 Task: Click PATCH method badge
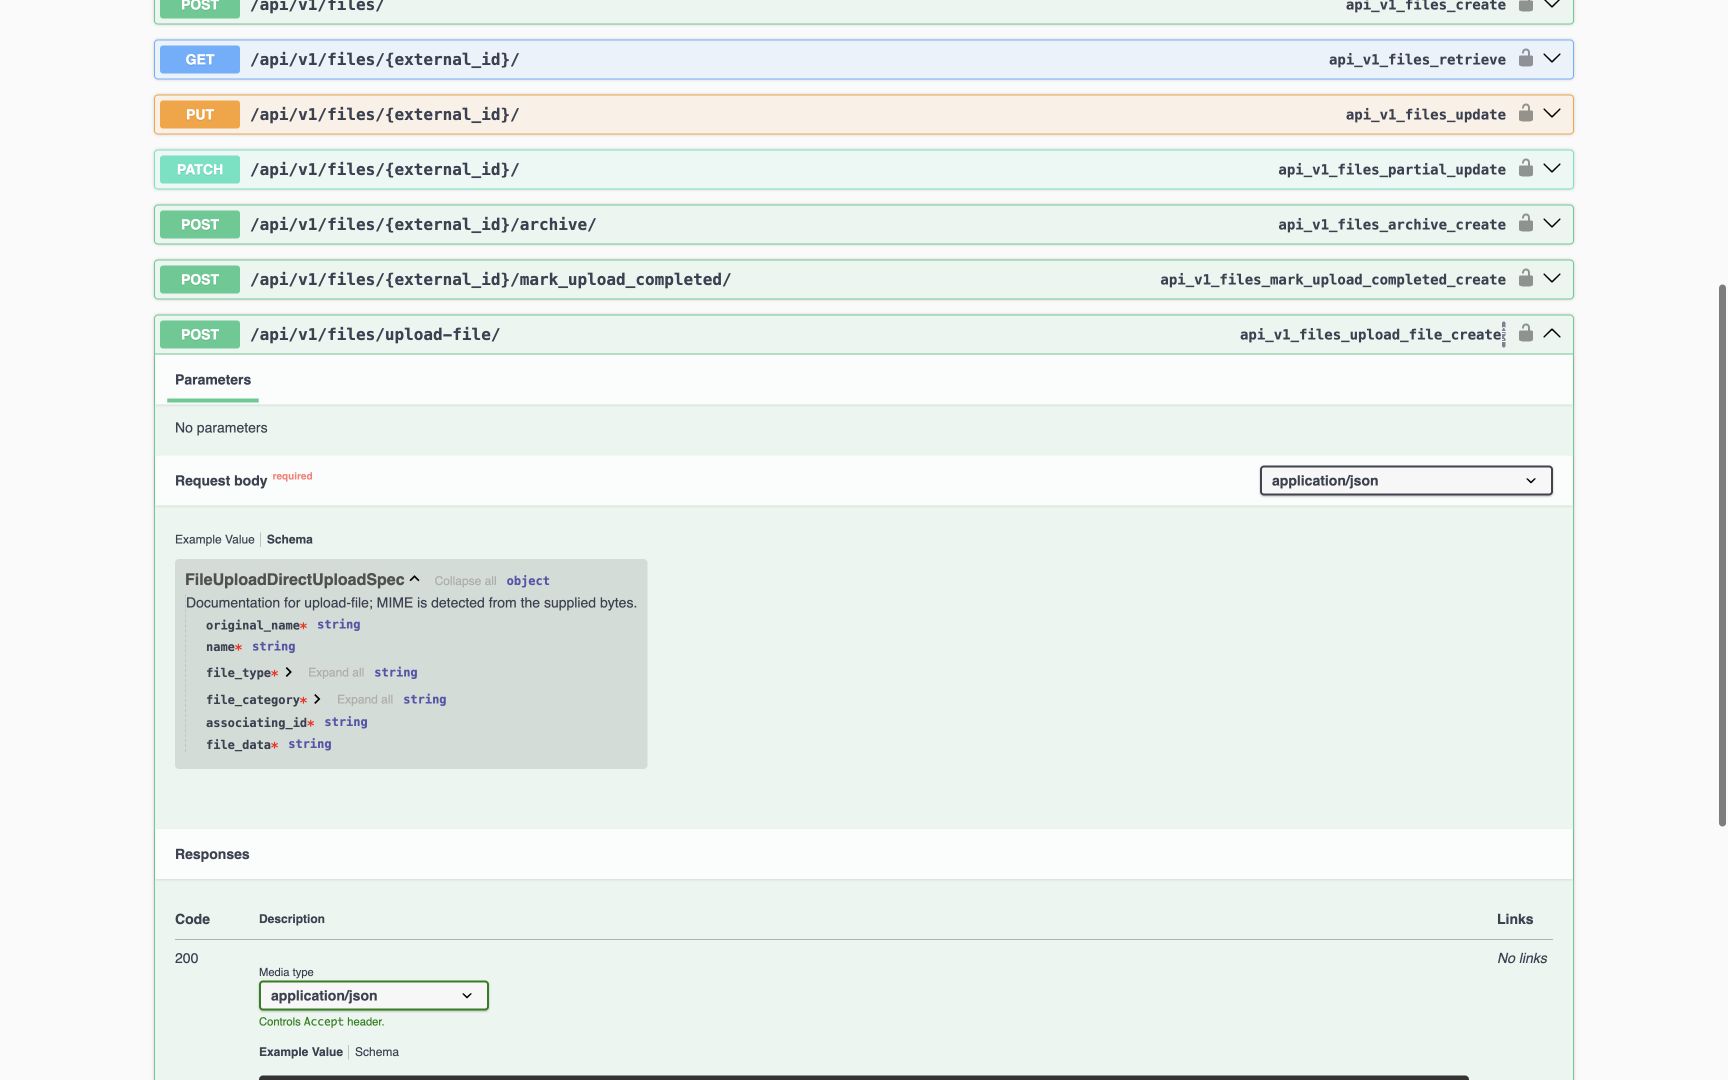click(x=200, y=169)
